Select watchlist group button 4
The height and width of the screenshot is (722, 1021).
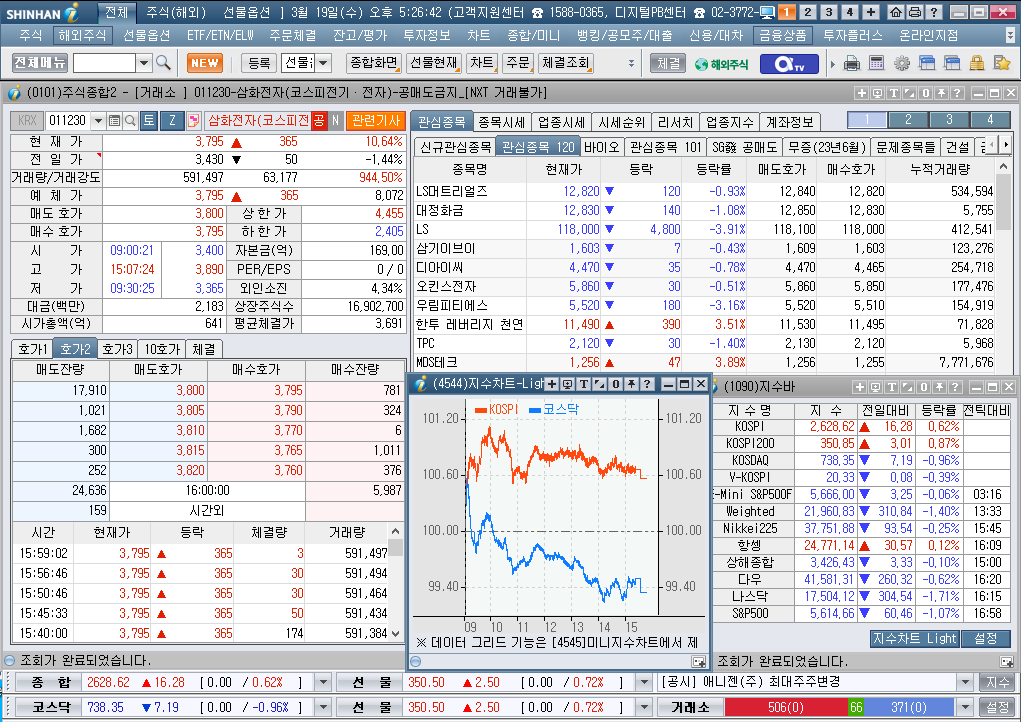pyautogui.click(x=990, y=120)
